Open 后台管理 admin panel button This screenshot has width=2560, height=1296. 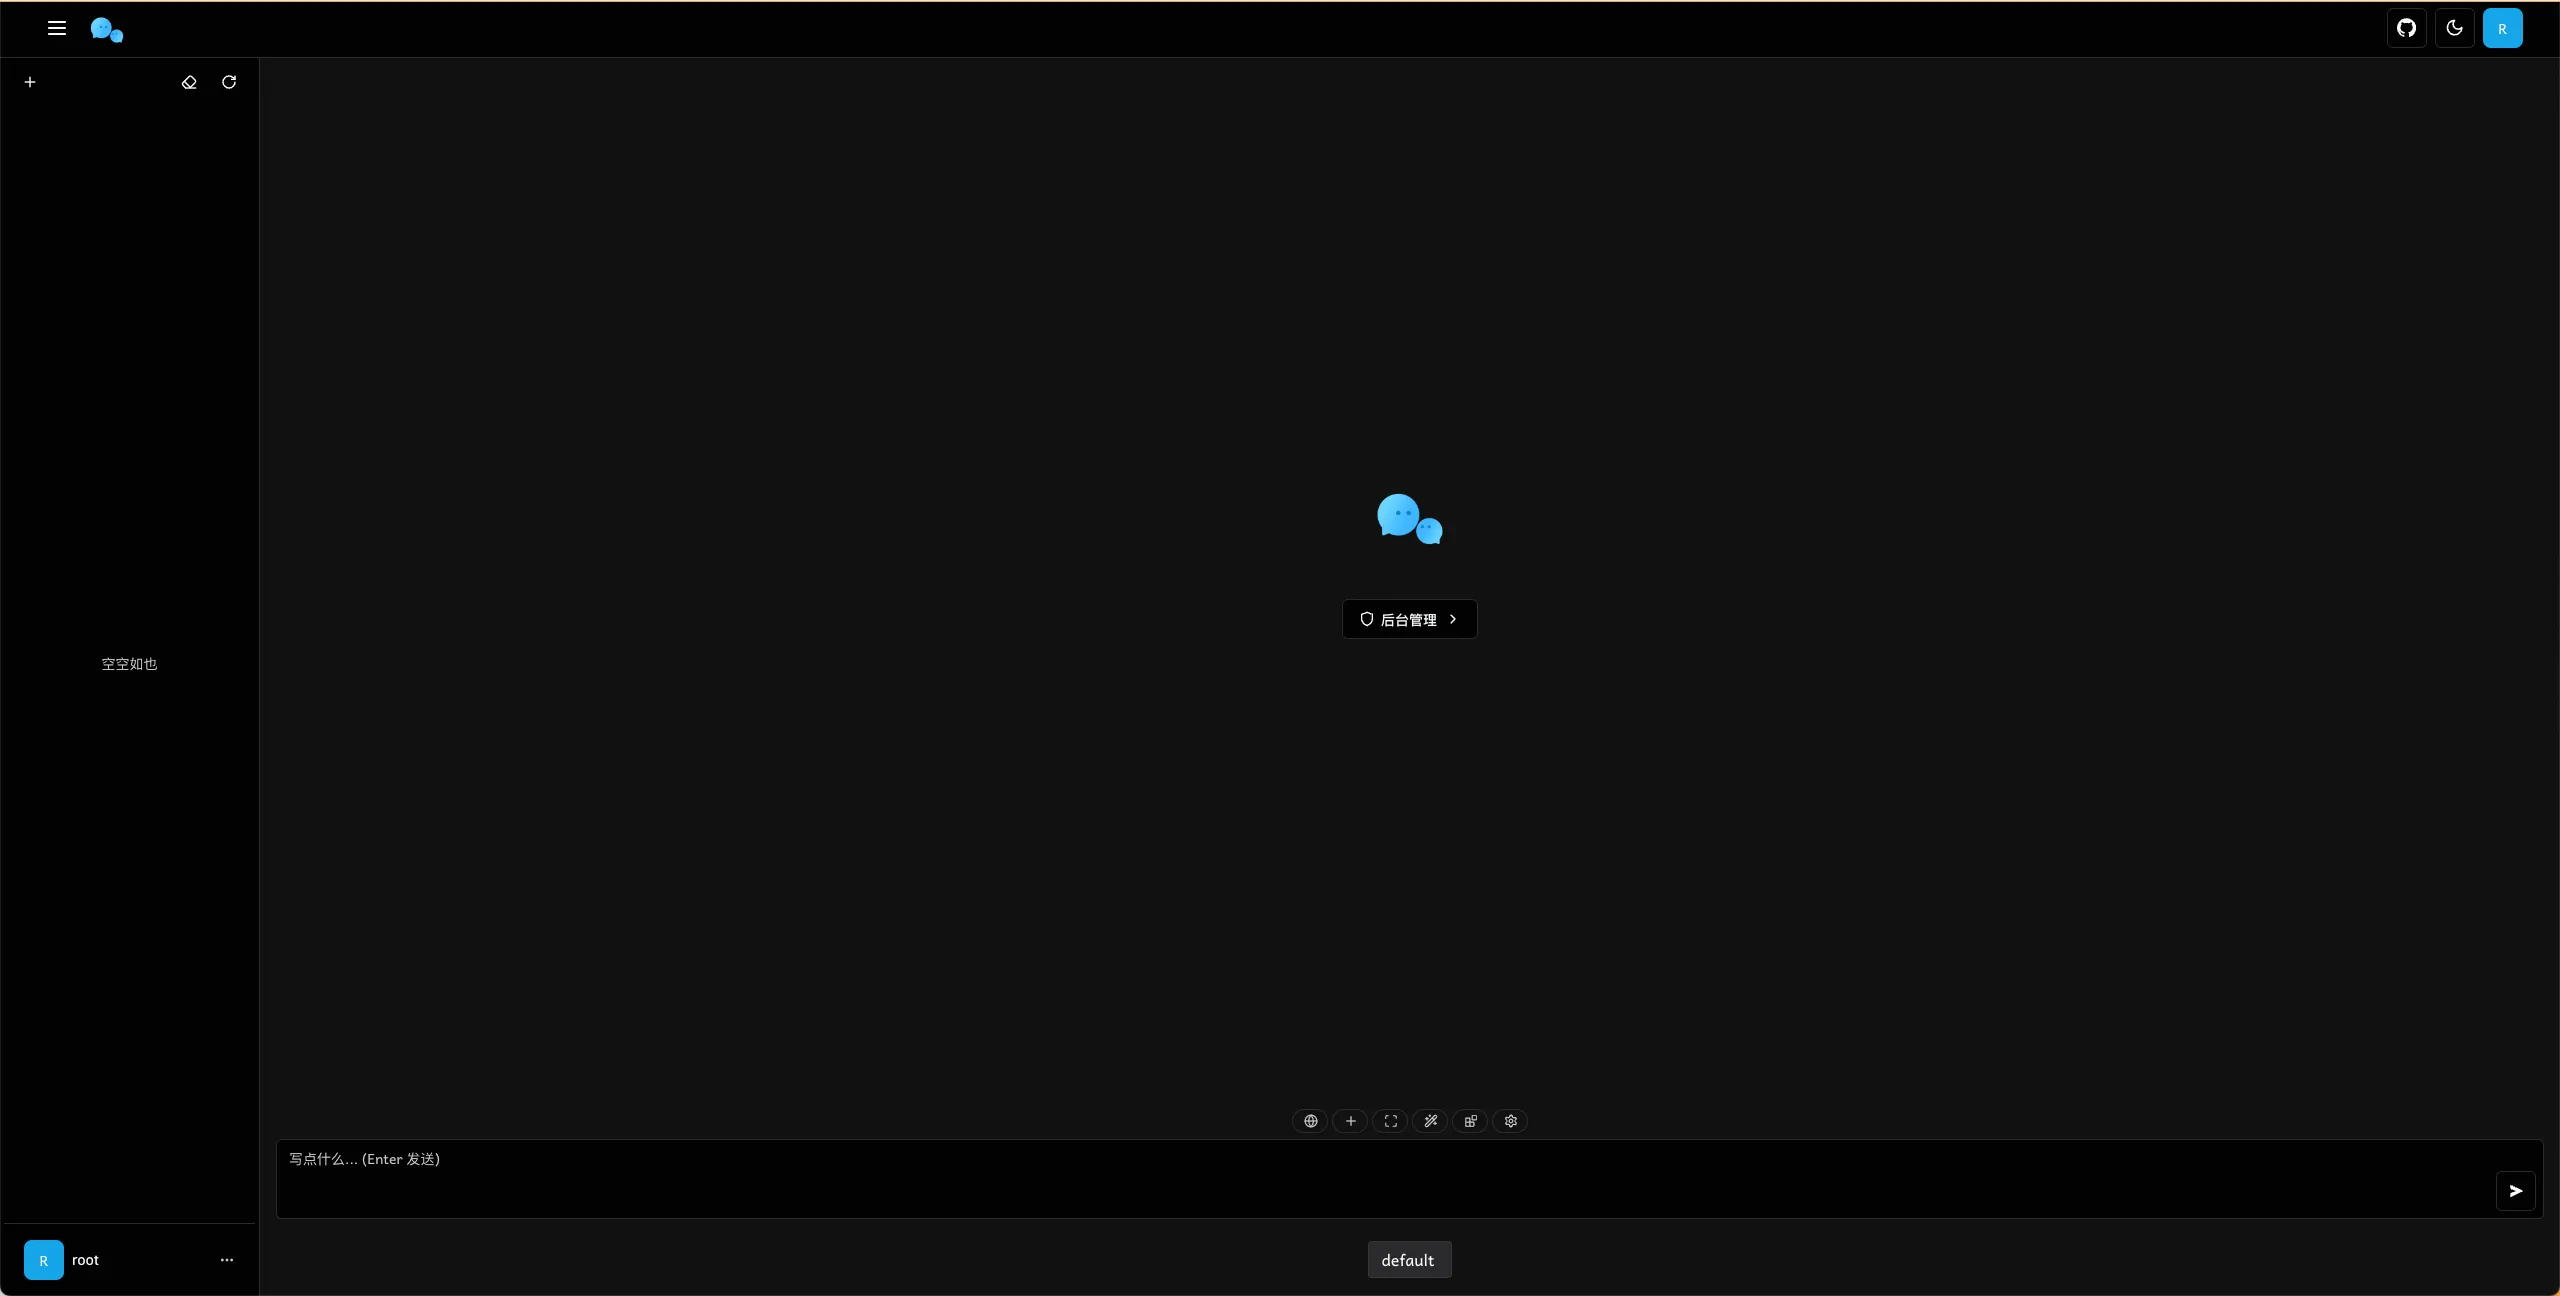pos(1409,619)
